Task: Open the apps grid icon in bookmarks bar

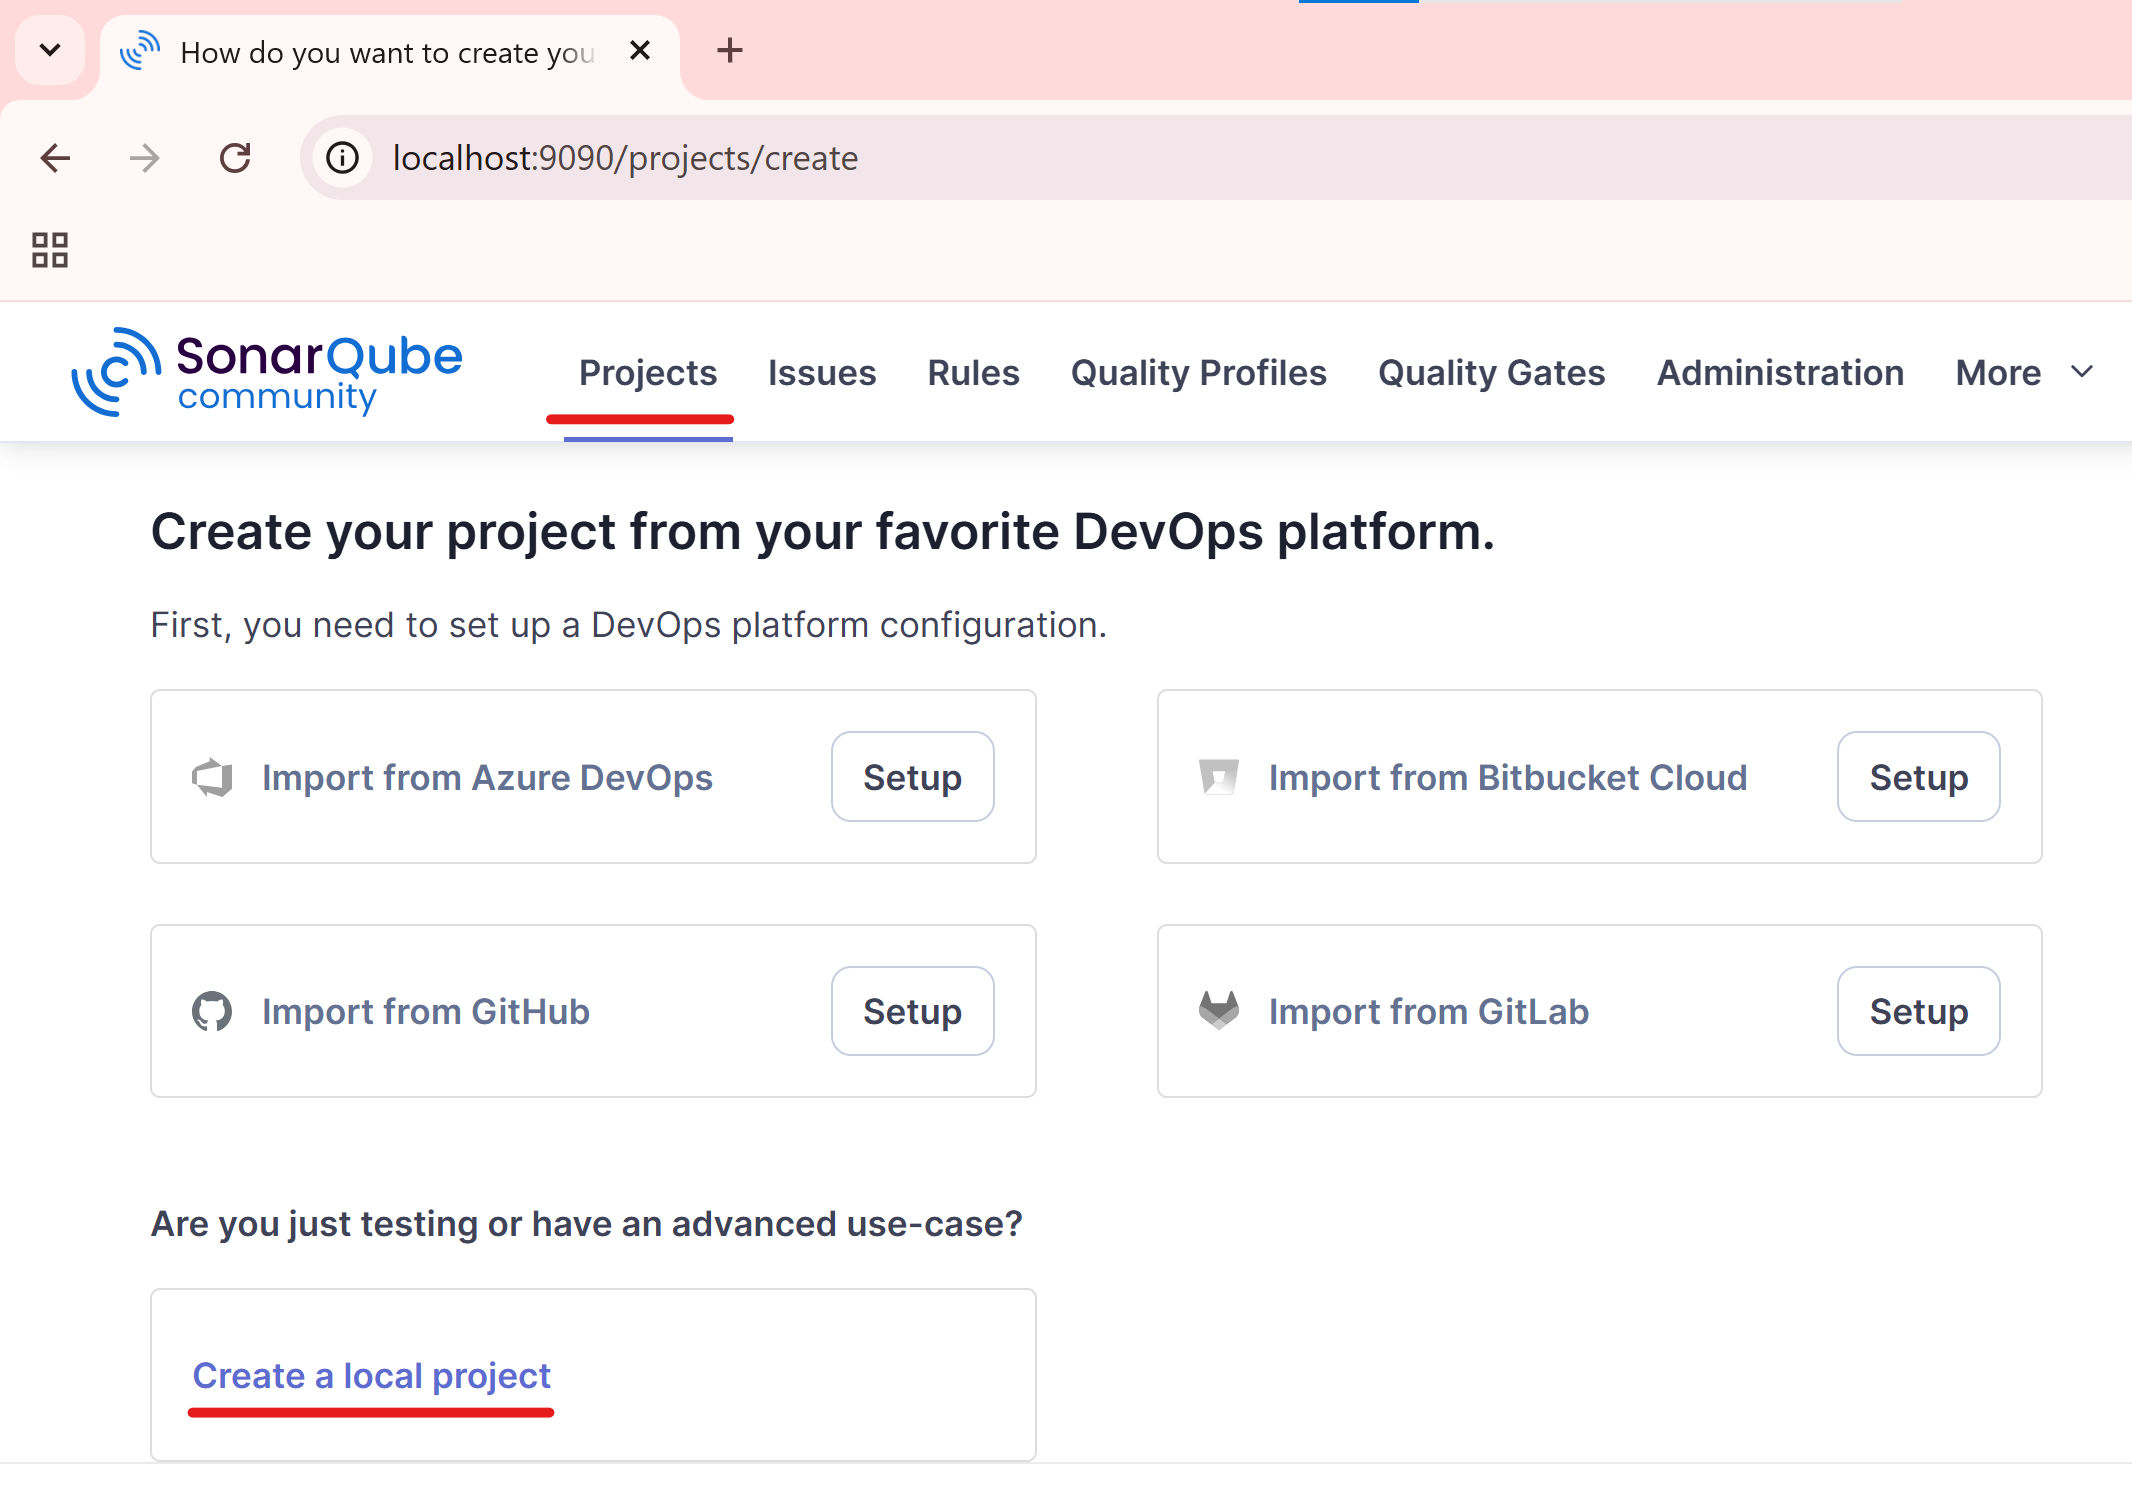Action: coord(50,250)
